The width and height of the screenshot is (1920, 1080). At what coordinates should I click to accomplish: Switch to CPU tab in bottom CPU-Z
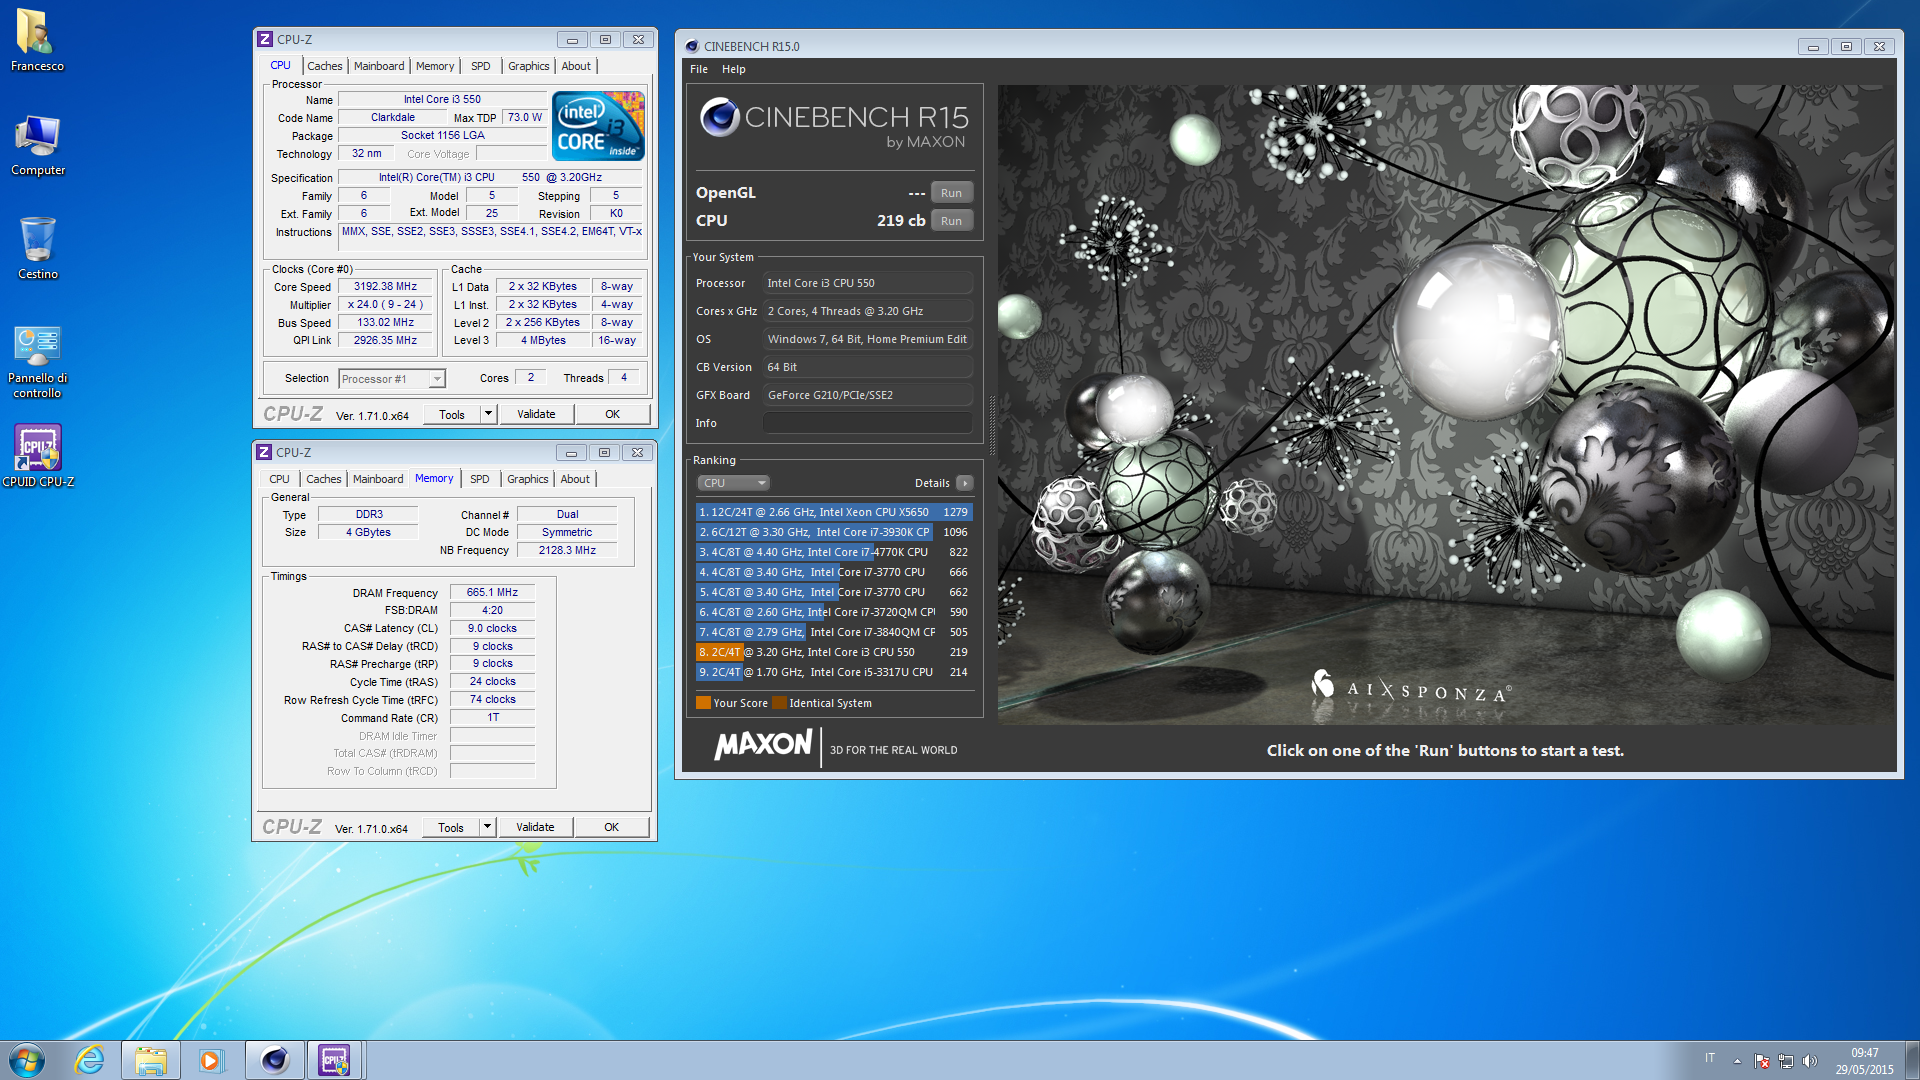coord(279,479)
